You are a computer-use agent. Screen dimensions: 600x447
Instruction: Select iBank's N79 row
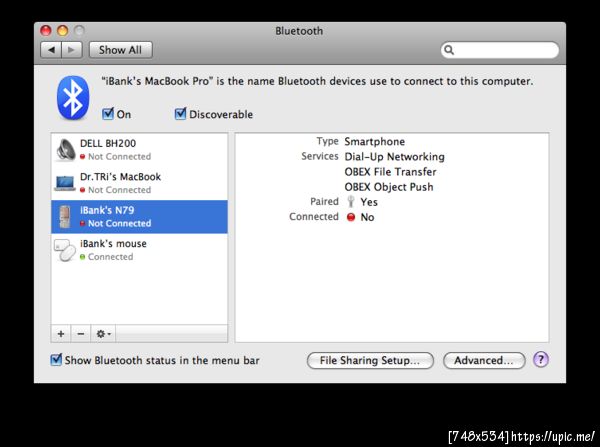coord(139,217)
